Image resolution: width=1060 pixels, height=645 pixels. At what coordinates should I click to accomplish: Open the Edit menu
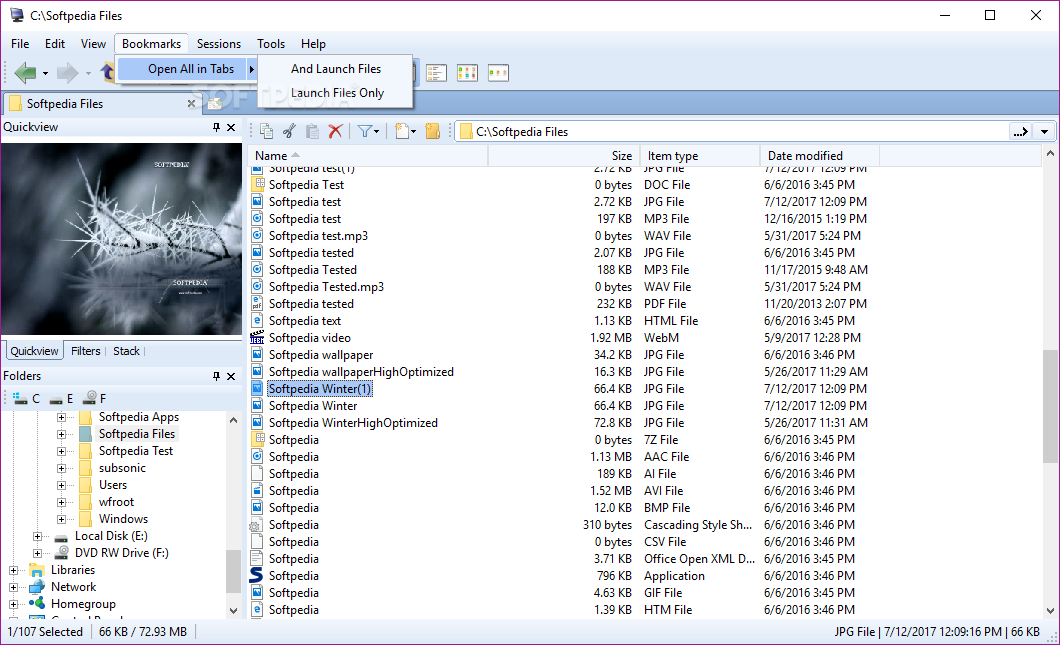point(55,44)
